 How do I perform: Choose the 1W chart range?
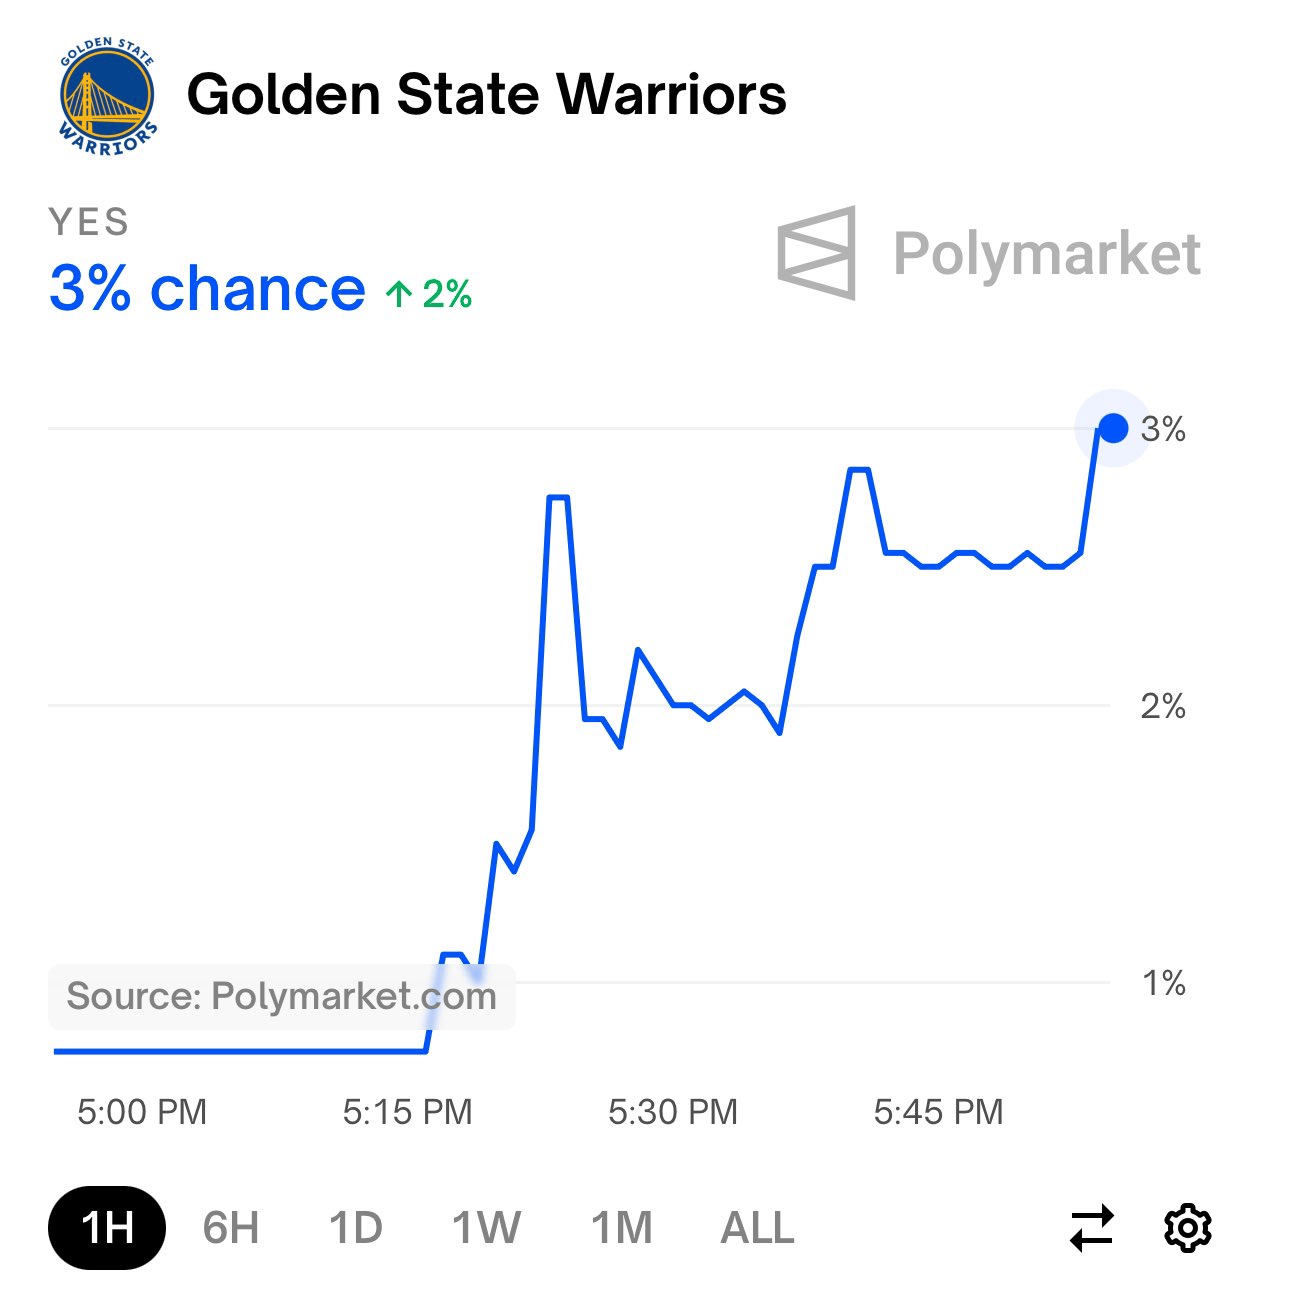tap(486, 1227)
